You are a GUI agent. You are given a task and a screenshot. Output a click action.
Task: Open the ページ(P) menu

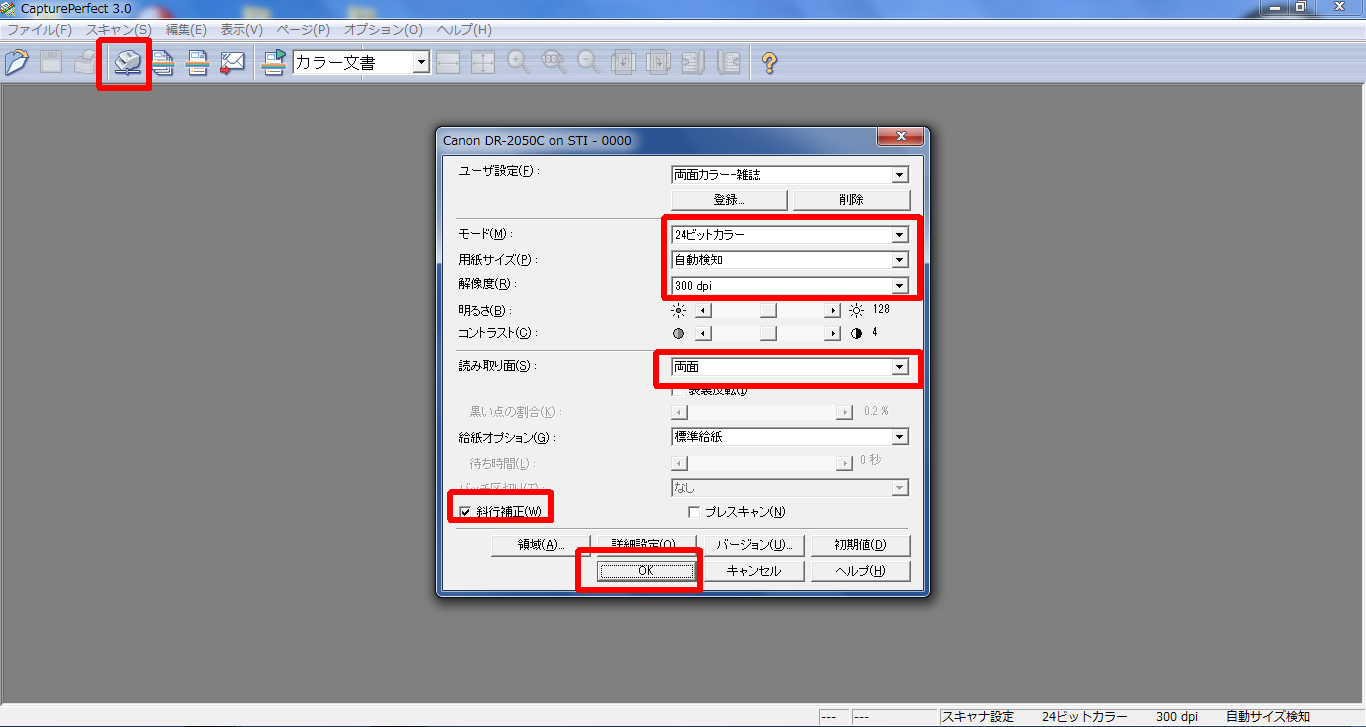click(303, 30)
